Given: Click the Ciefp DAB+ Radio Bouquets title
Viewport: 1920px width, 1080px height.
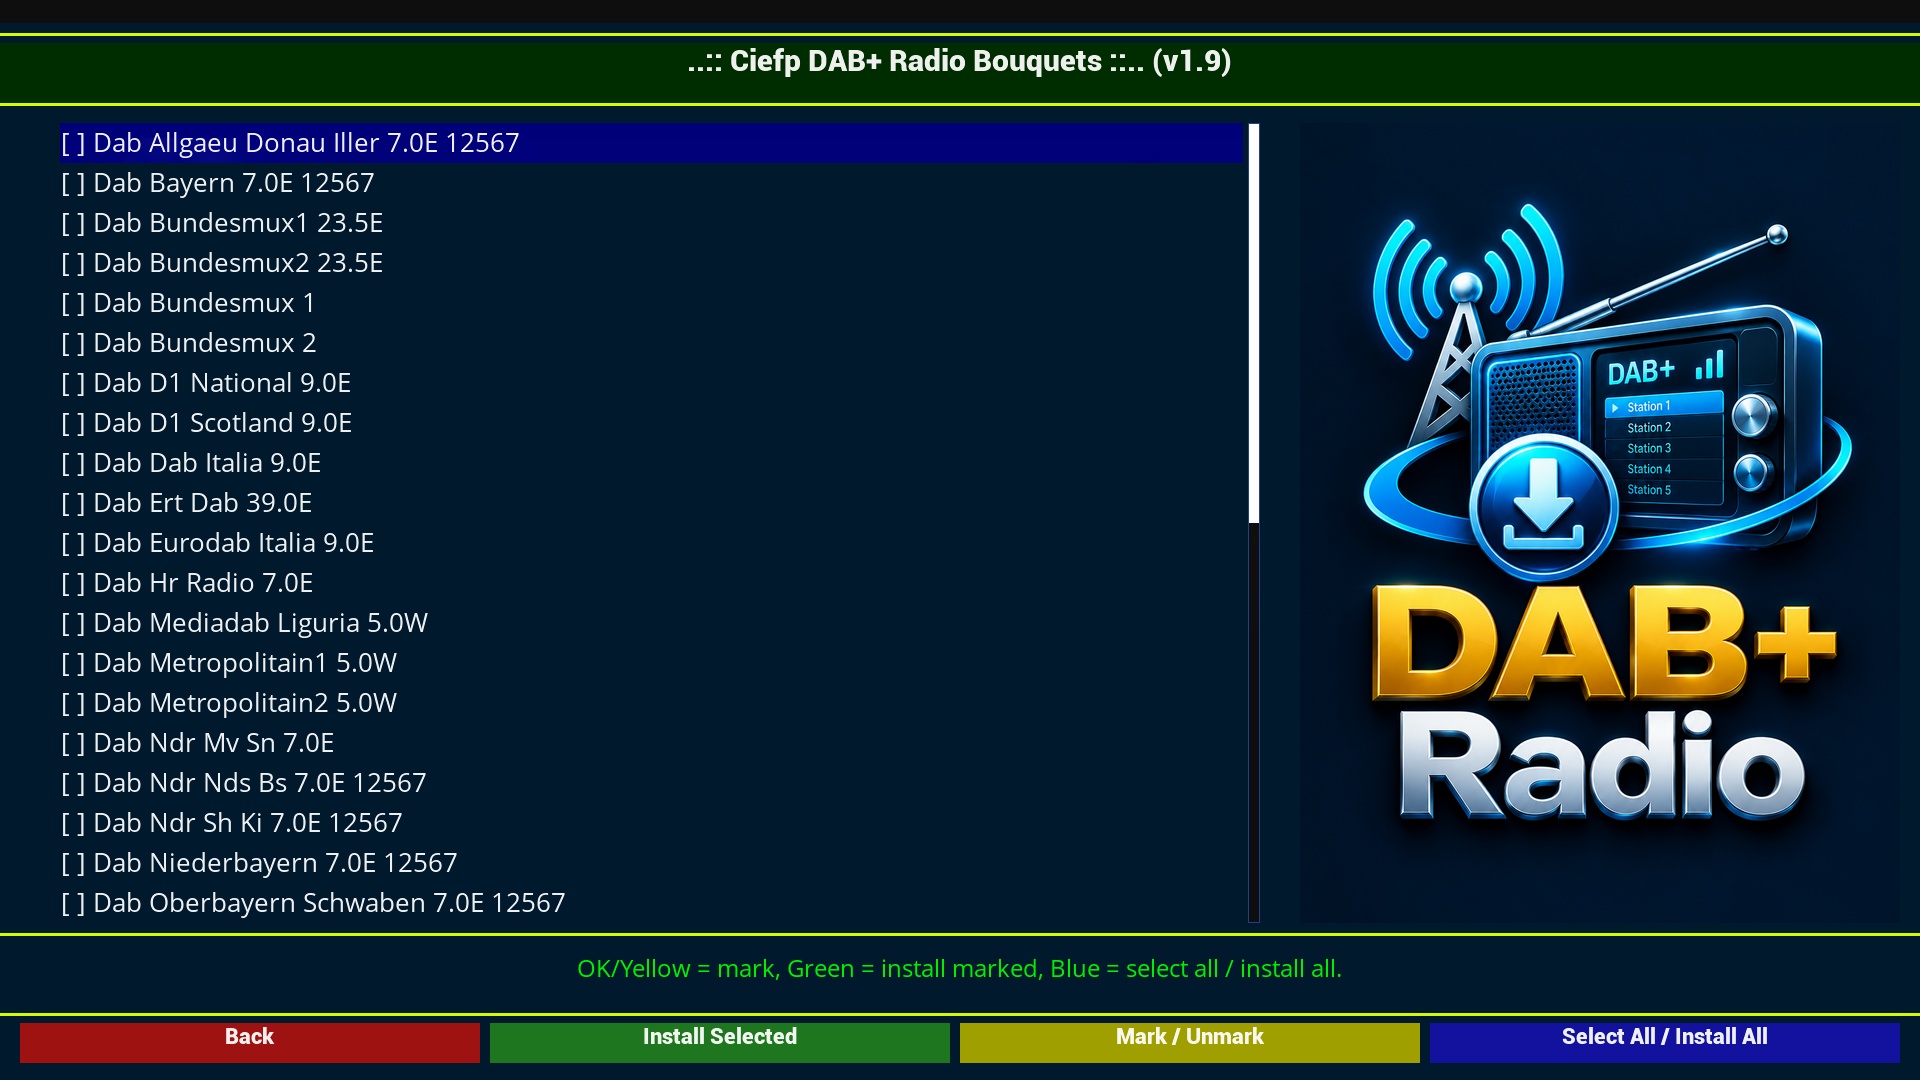Looking at the screenshot, I should tap(960, 61).
